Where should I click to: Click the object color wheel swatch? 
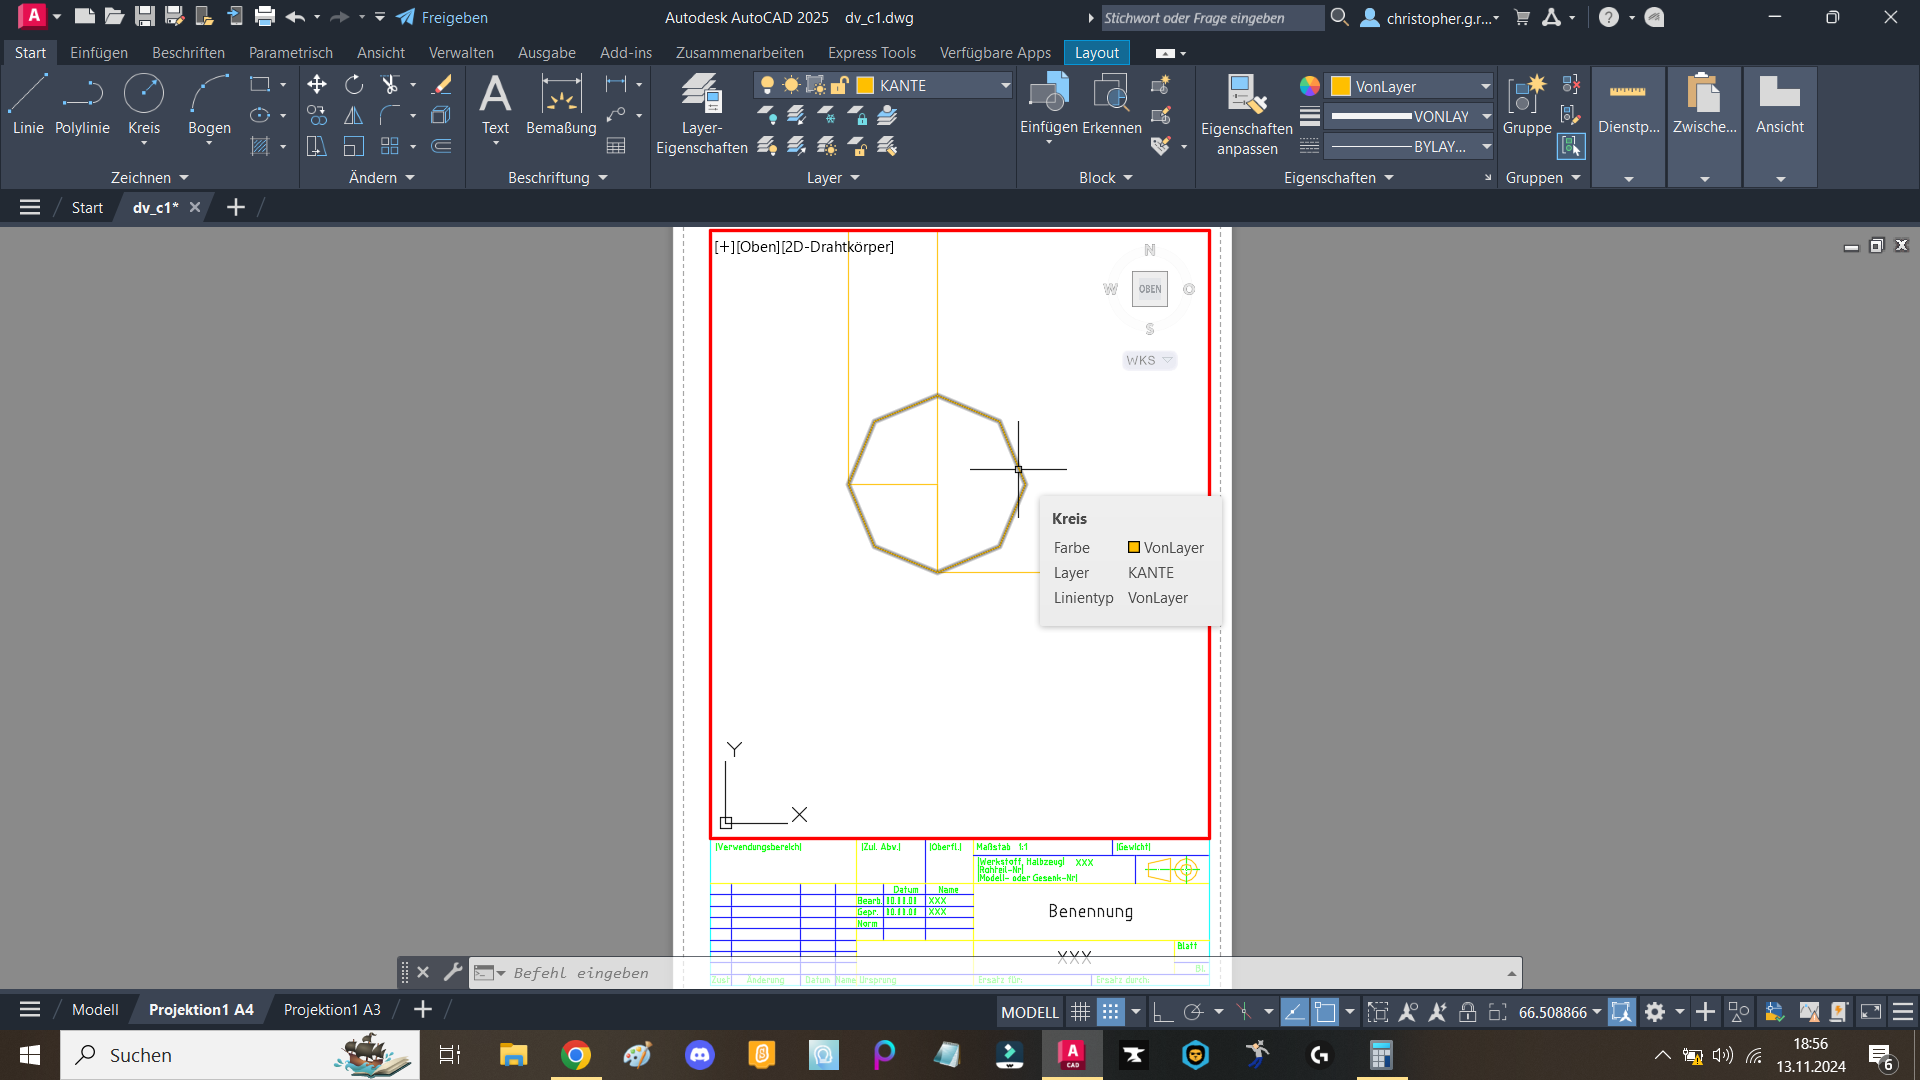(x=1309, y=86)
